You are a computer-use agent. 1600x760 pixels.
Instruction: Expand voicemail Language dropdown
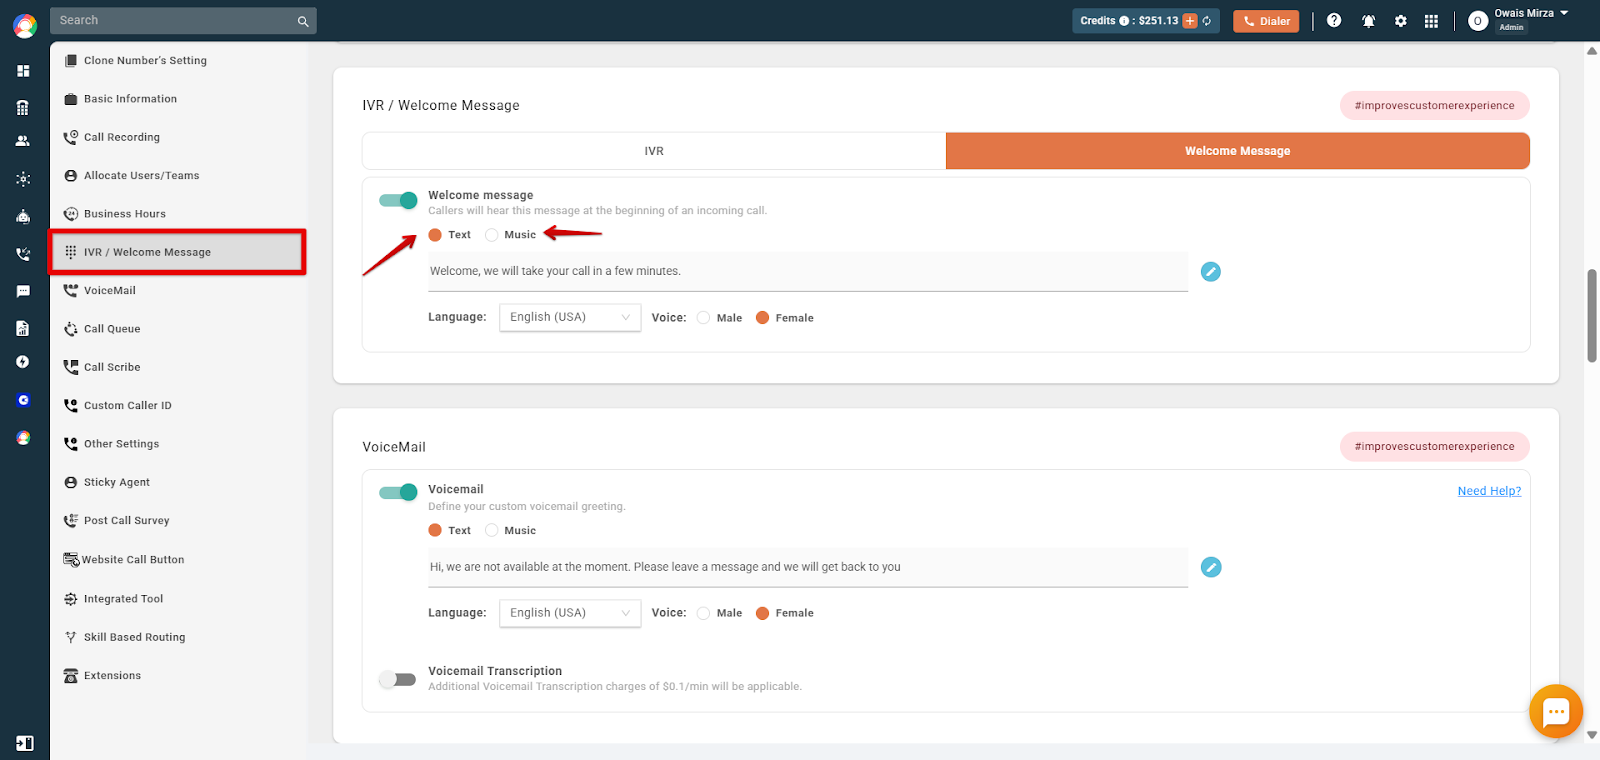570,613
